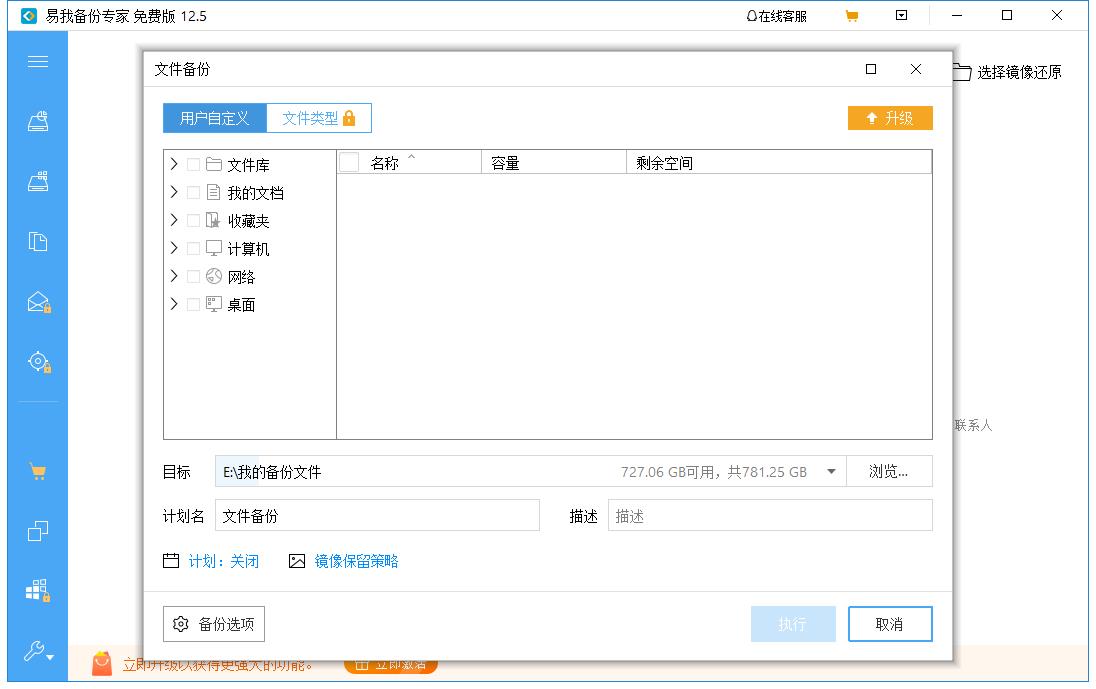Image resolution: width=1096 pixels, height=689 pixels.
Task: Expand the 计算机 tree node
Action: pos(174,247)
